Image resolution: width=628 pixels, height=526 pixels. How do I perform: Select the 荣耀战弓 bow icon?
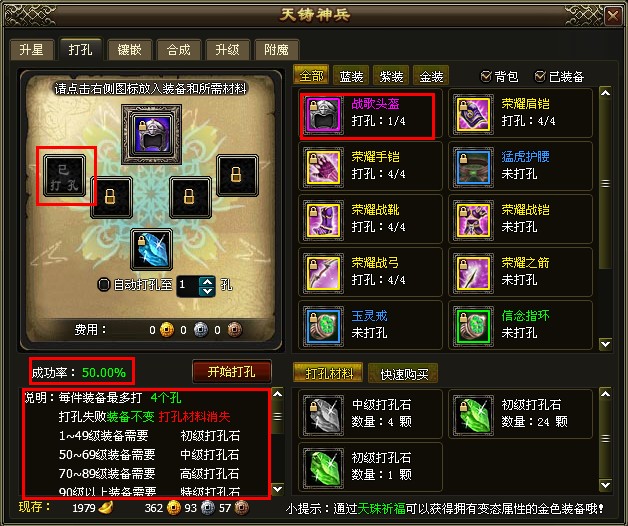click(x=323, y=273)
